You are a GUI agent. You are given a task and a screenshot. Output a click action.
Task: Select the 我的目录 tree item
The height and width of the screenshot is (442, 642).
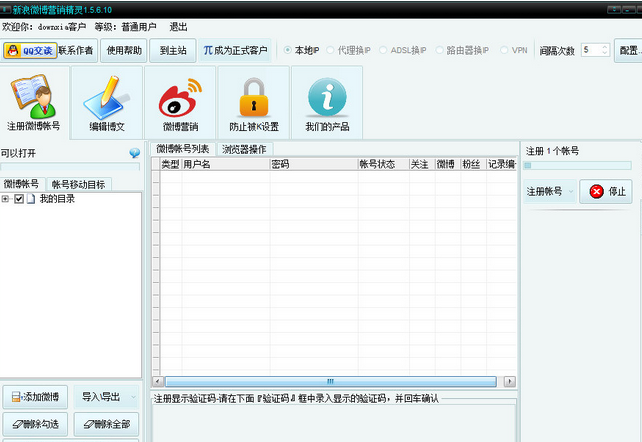coord(57,199)
